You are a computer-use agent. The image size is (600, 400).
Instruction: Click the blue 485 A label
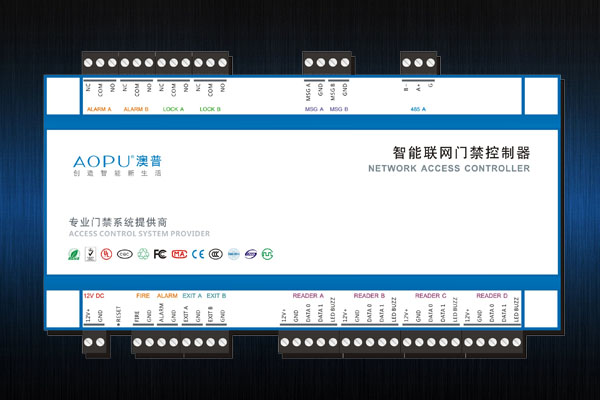[x=418, y=109]
